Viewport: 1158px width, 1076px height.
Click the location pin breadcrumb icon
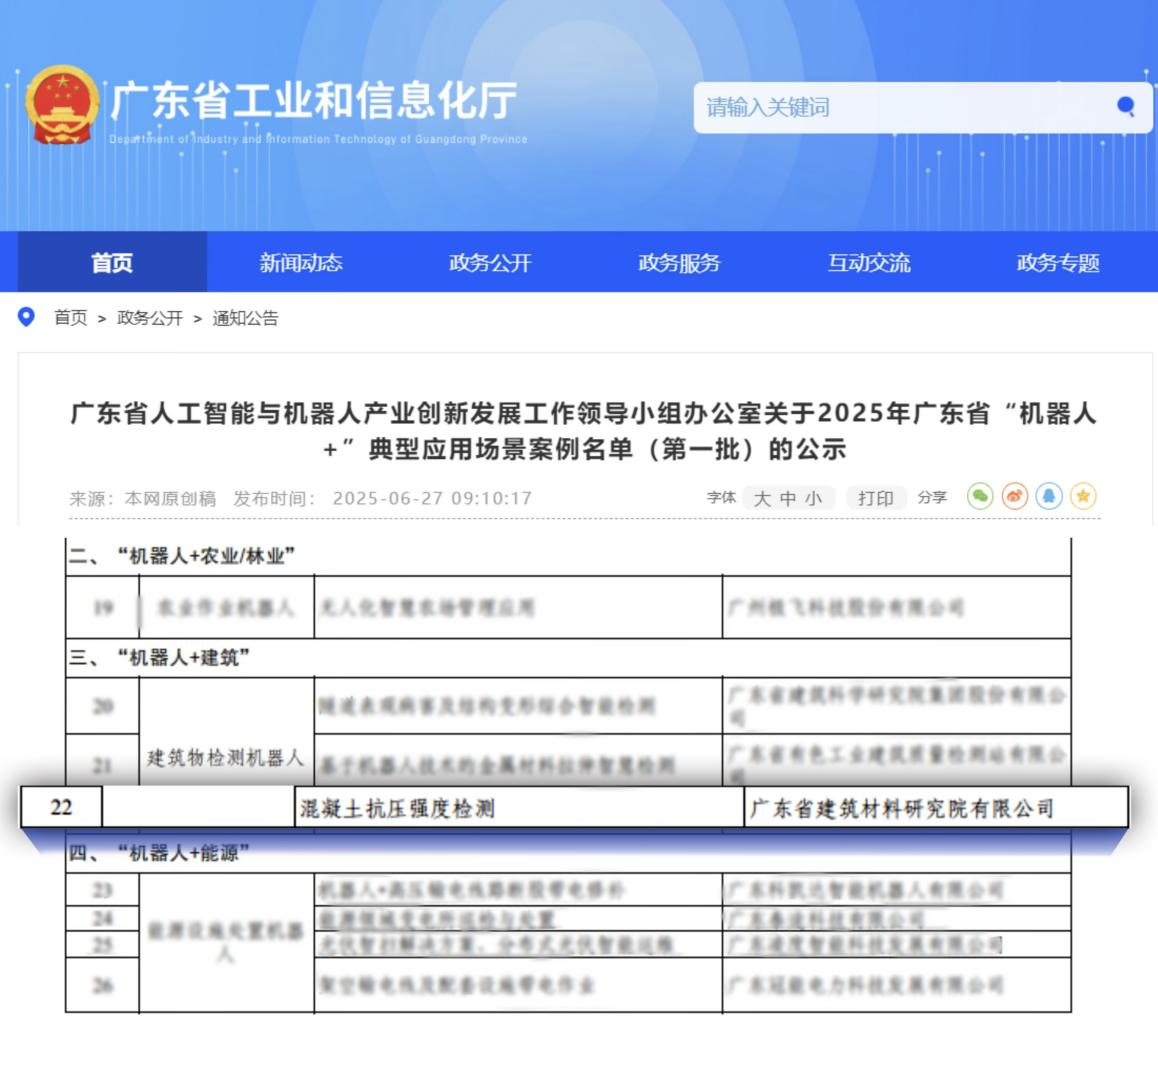[x=27, y=318]
